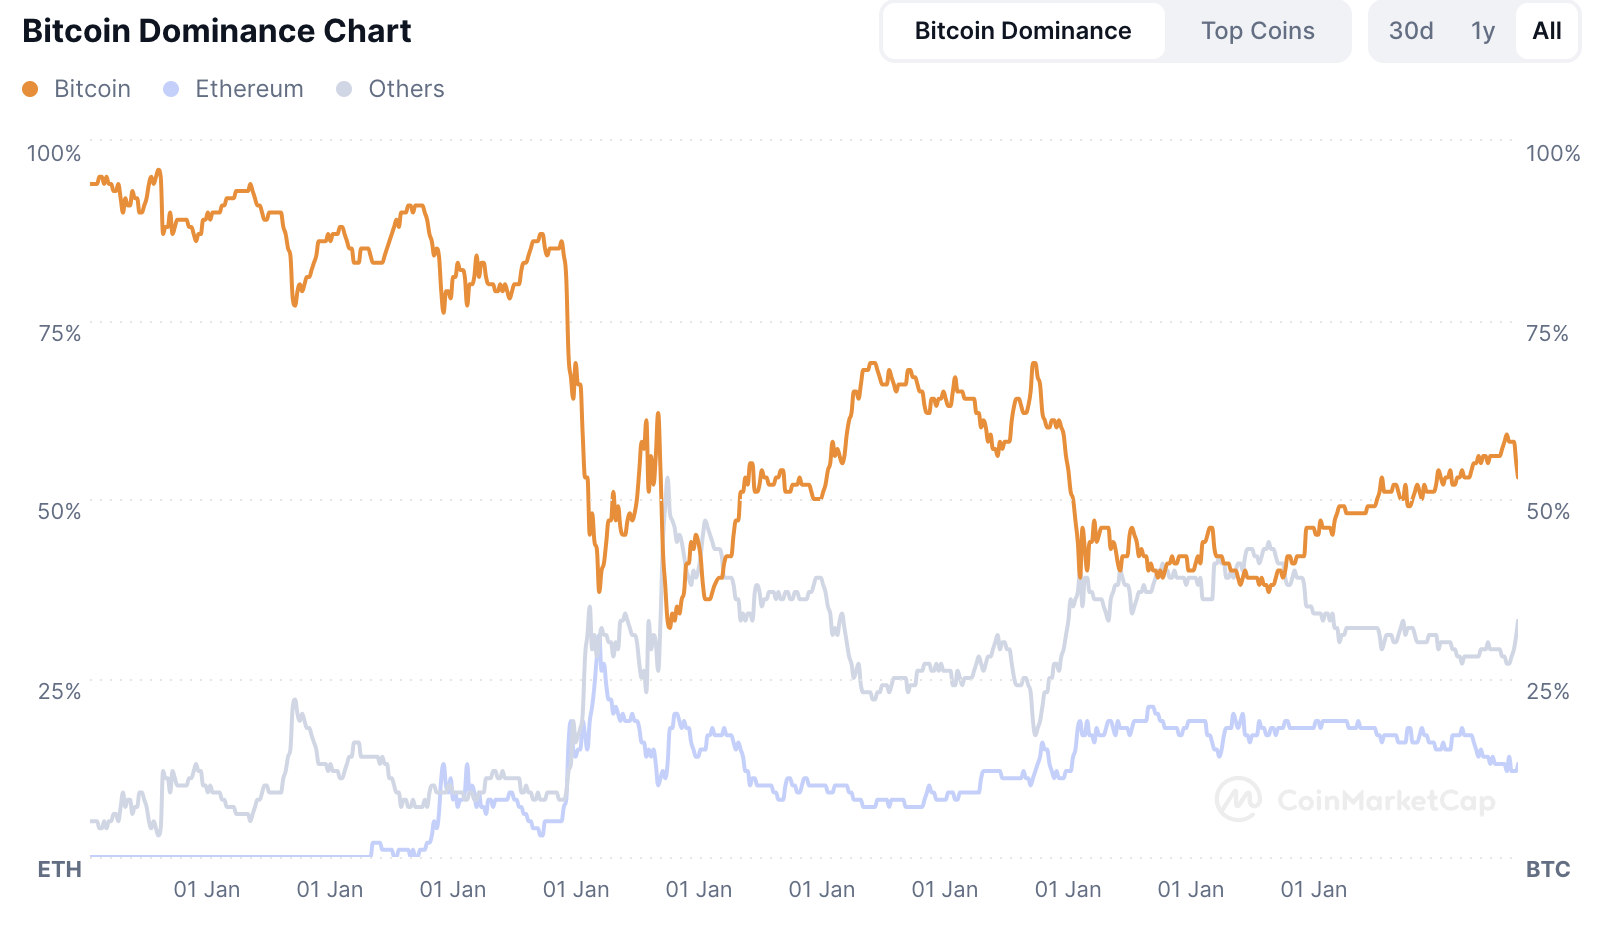
Task: Click the blue Ethereum legend dot
Action: (x=173, y=88)
